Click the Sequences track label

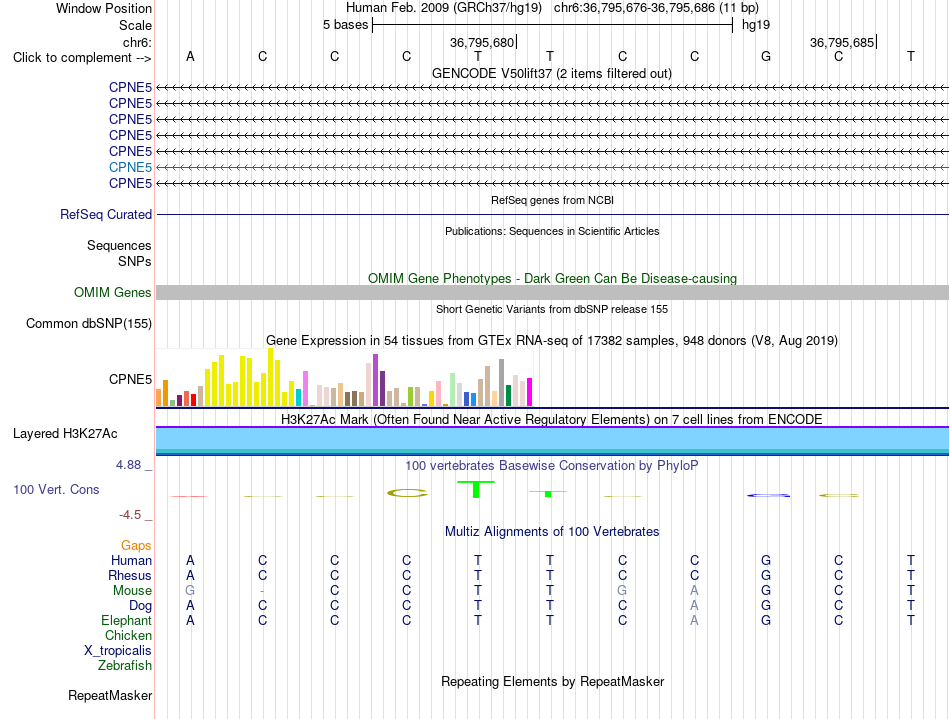pyautogui.click(x=119, y=245)
